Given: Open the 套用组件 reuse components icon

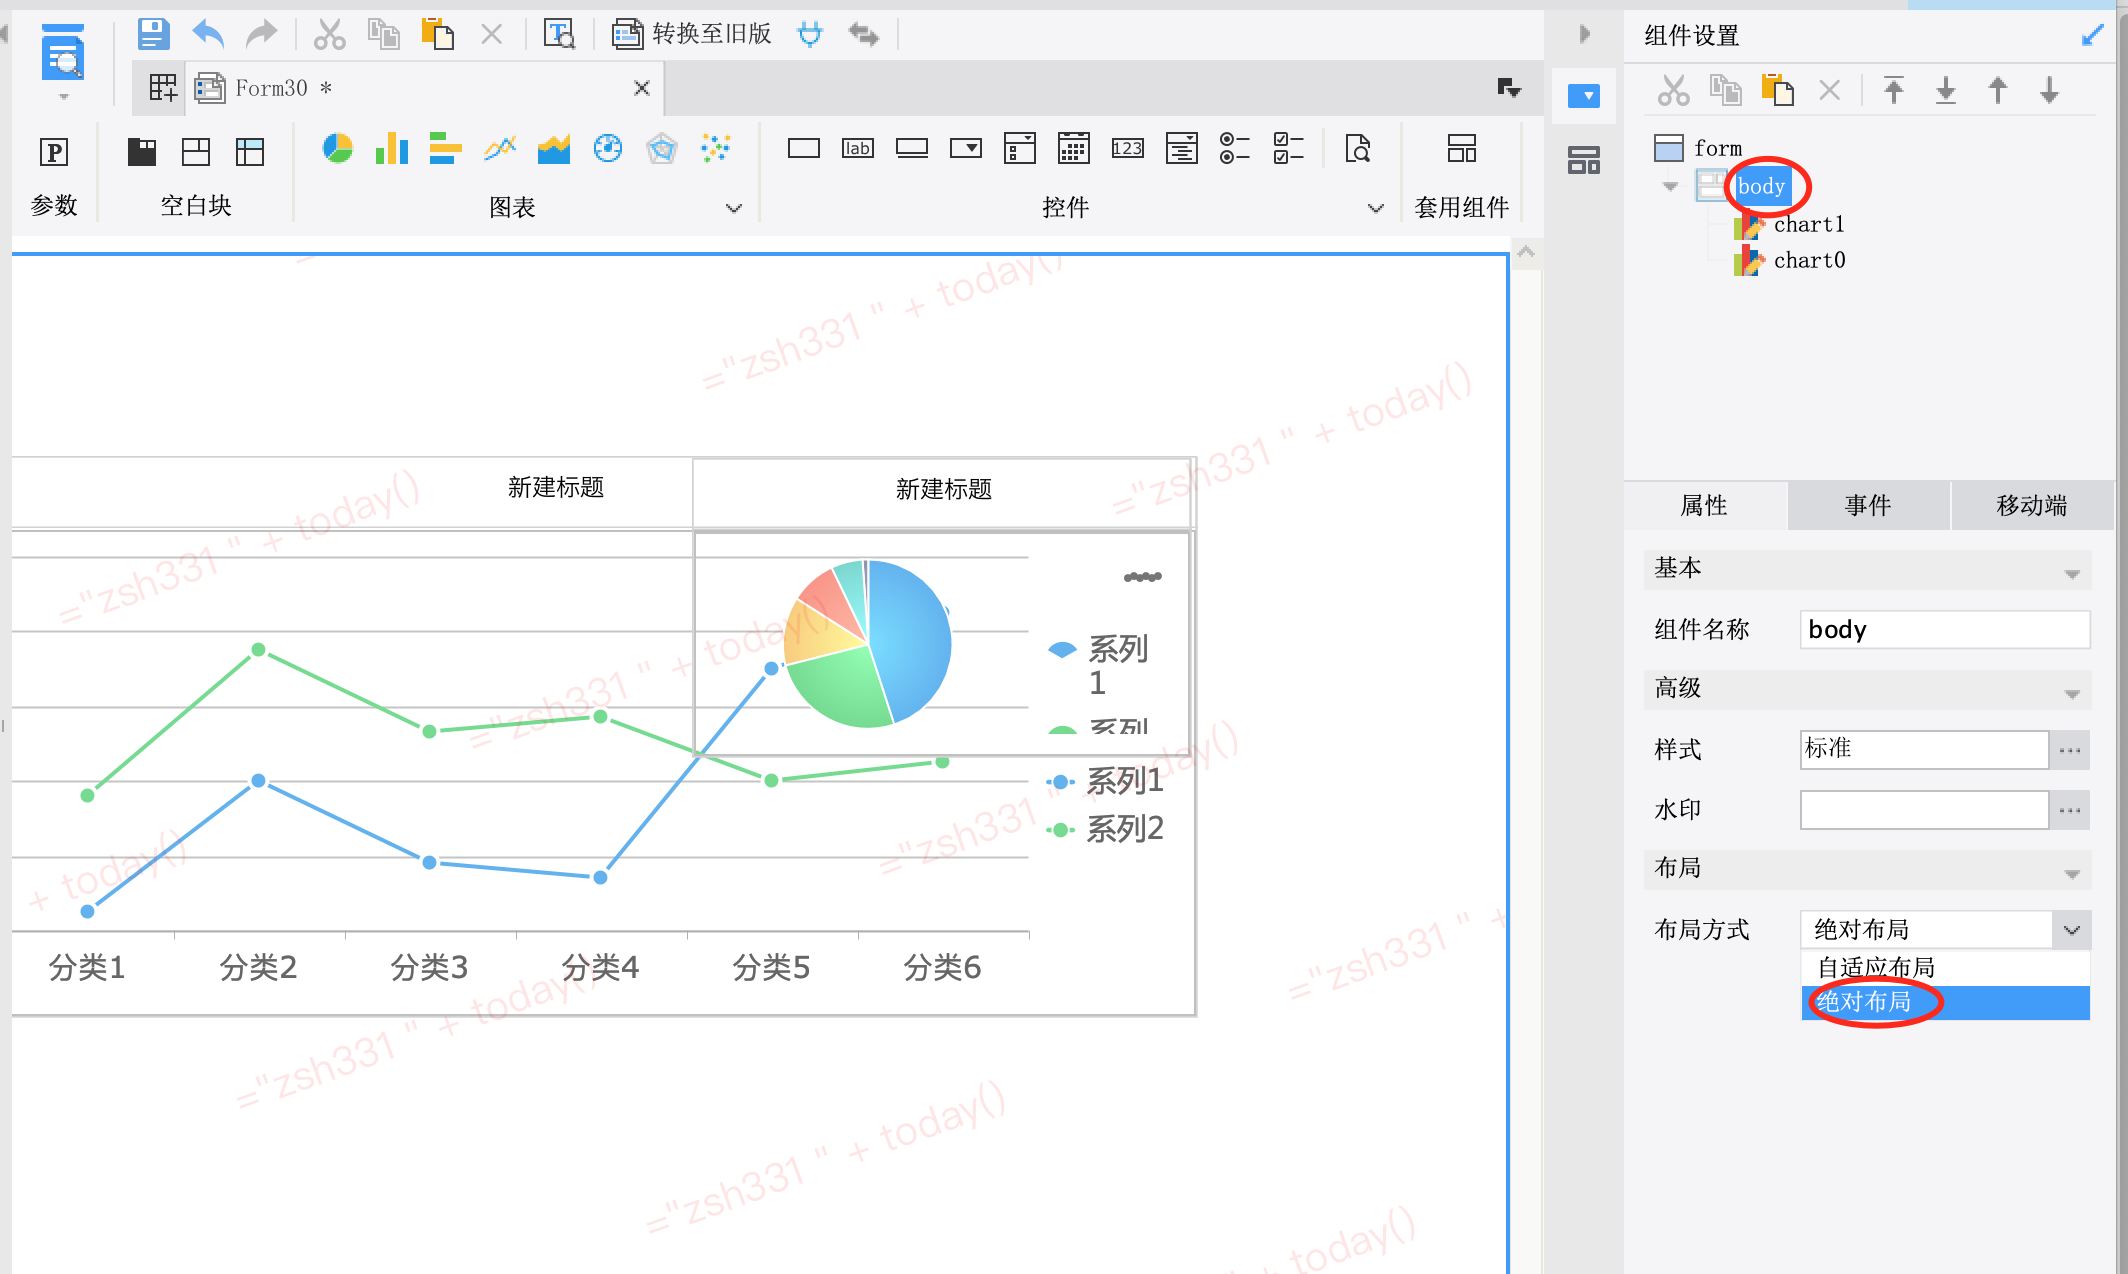Looking at the screenshot, I should pyautogui.click(x=1462, y=149).
